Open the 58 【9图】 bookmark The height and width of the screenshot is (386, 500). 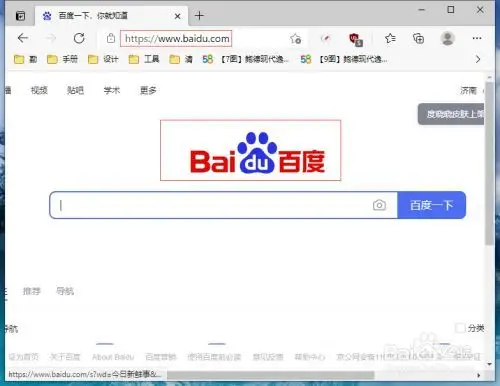[344, 59]
